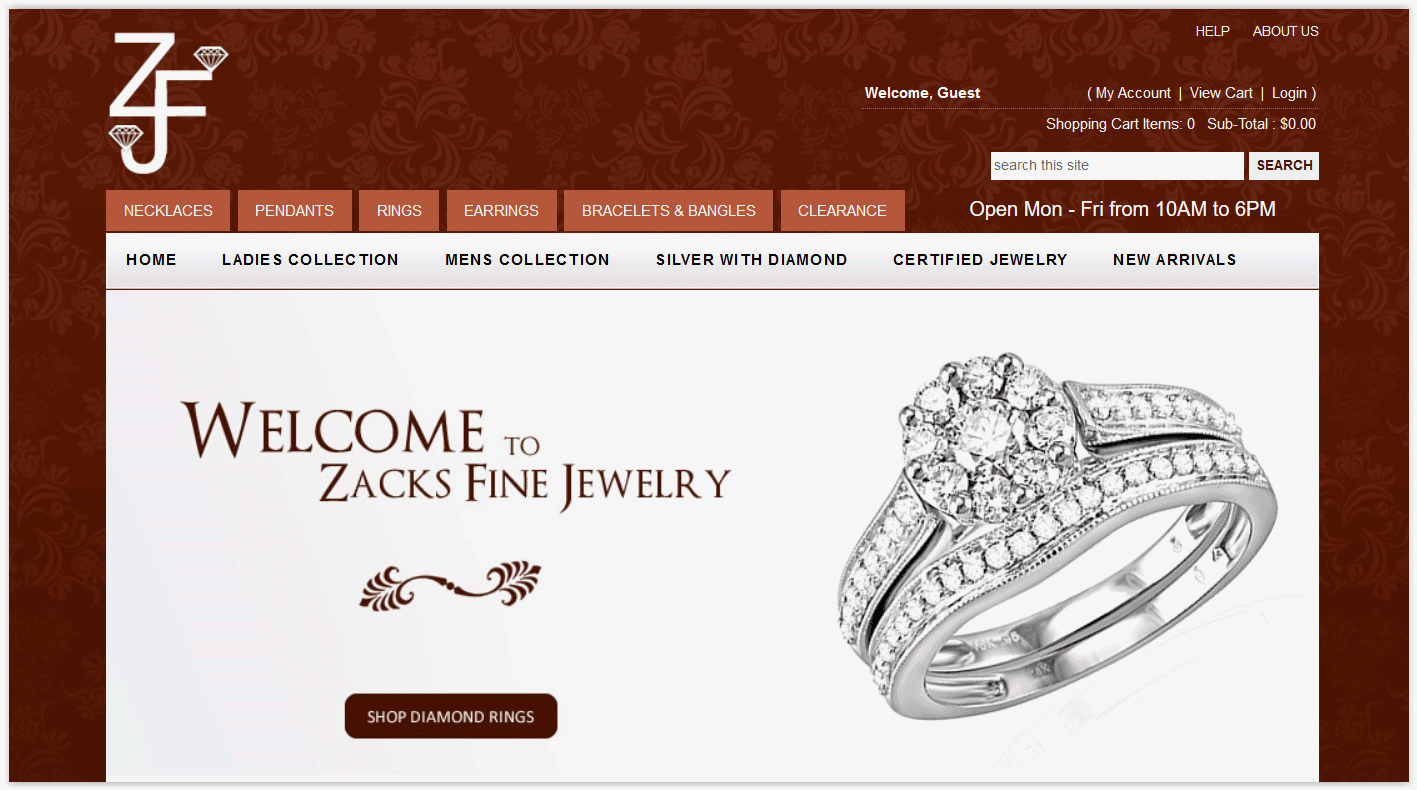View the New Arrivals menu

[1174, 260]
